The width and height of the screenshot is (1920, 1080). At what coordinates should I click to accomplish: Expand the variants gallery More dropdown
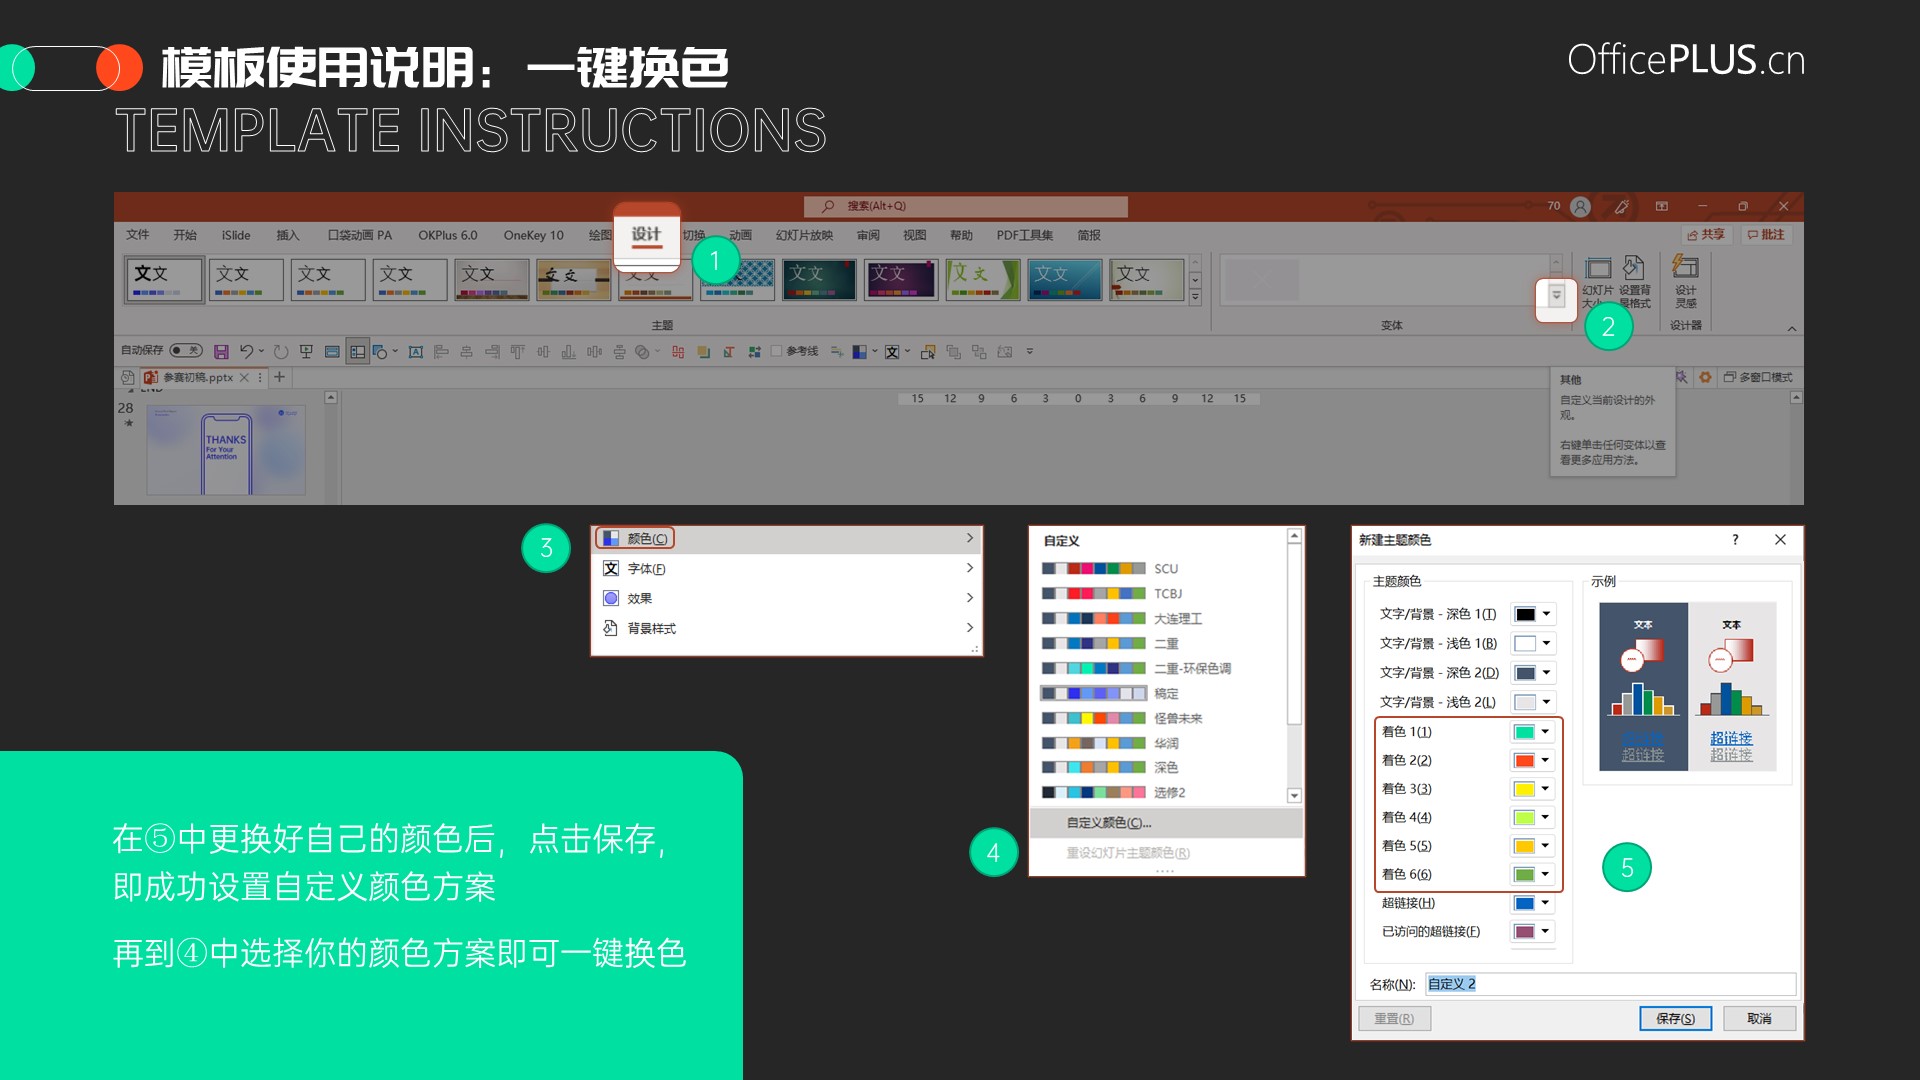(x=1556, y=295)
